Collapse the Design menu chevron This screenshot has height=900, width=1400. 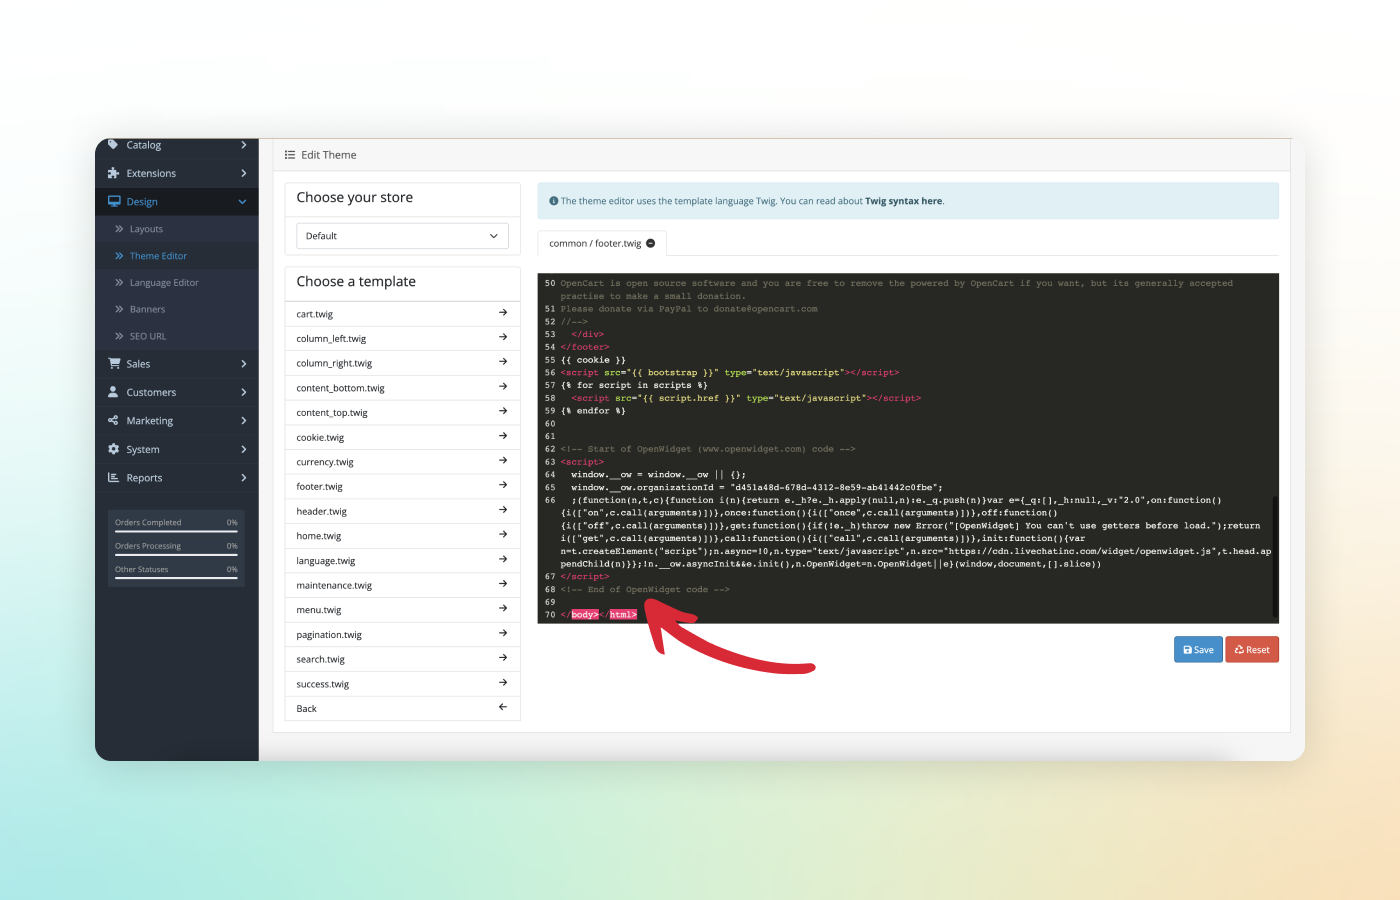coord(243,202)
